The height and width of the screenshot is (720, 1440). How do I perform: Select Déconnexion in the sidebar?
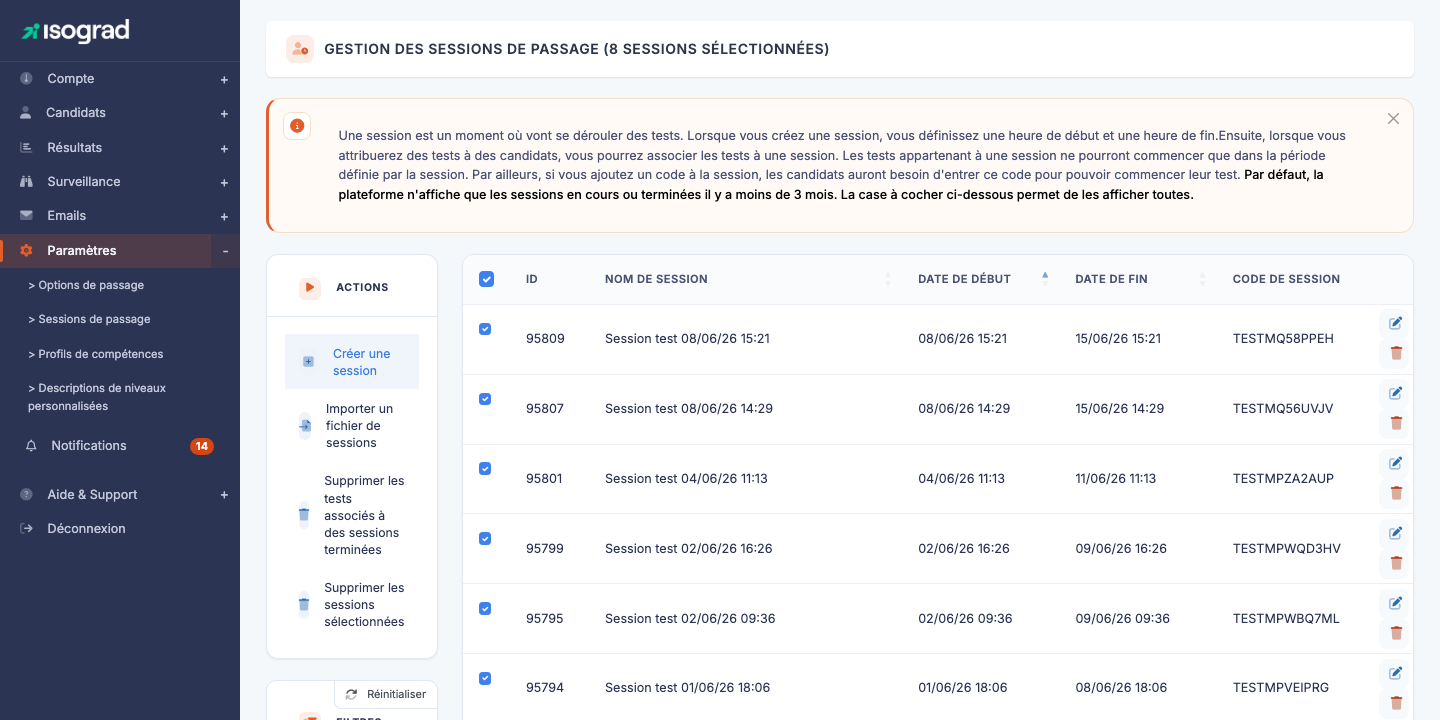(86, 528)
